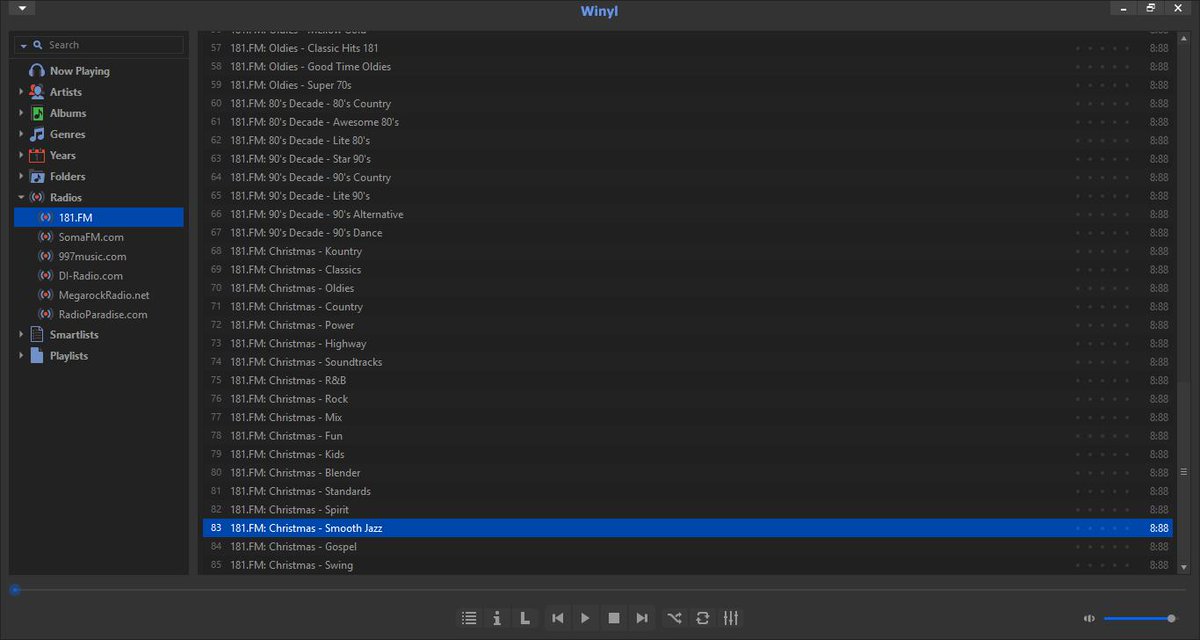Expand the Albums tree node

click(x=21, y=113)
